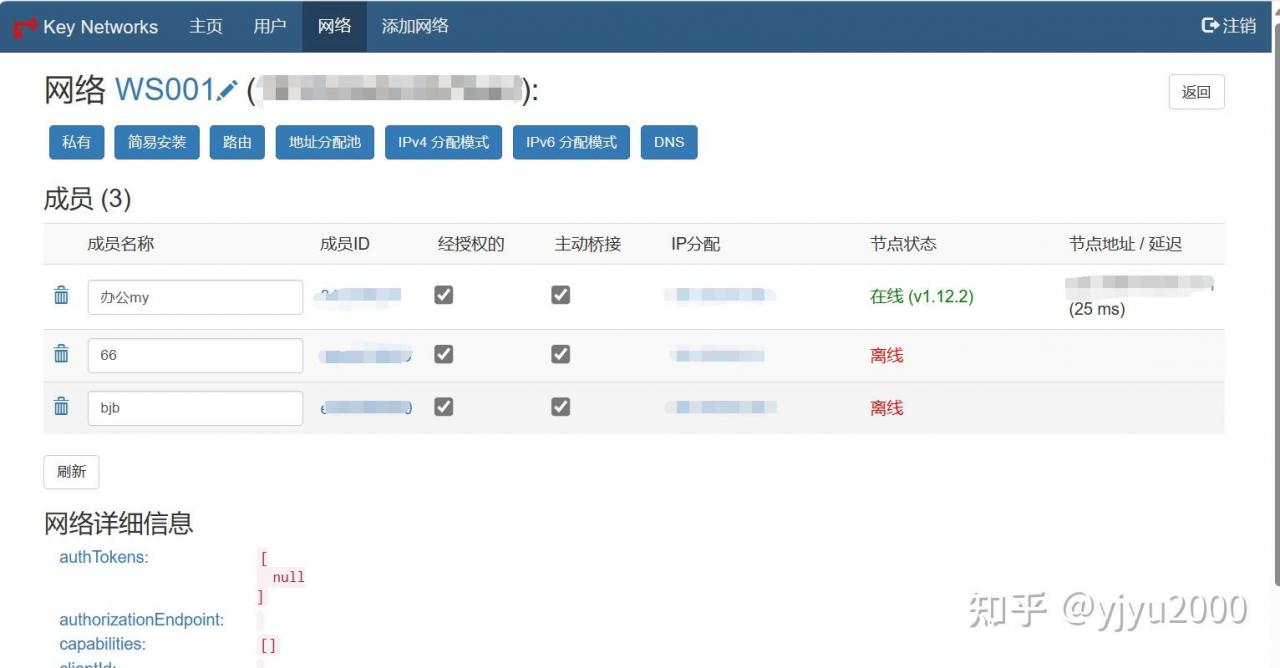Open the 地址分配池 settings
The width and height of the screenshot is (1280, 668).
324,142
